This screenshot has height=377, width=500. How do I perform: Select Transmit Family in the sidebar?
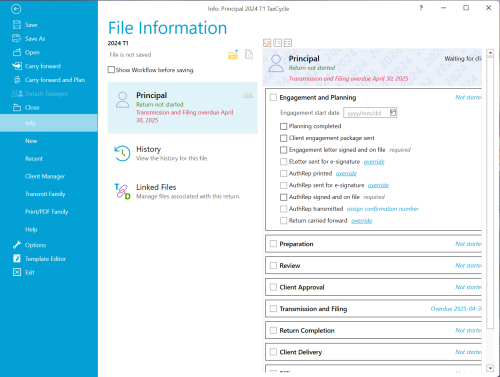point(45,194)
